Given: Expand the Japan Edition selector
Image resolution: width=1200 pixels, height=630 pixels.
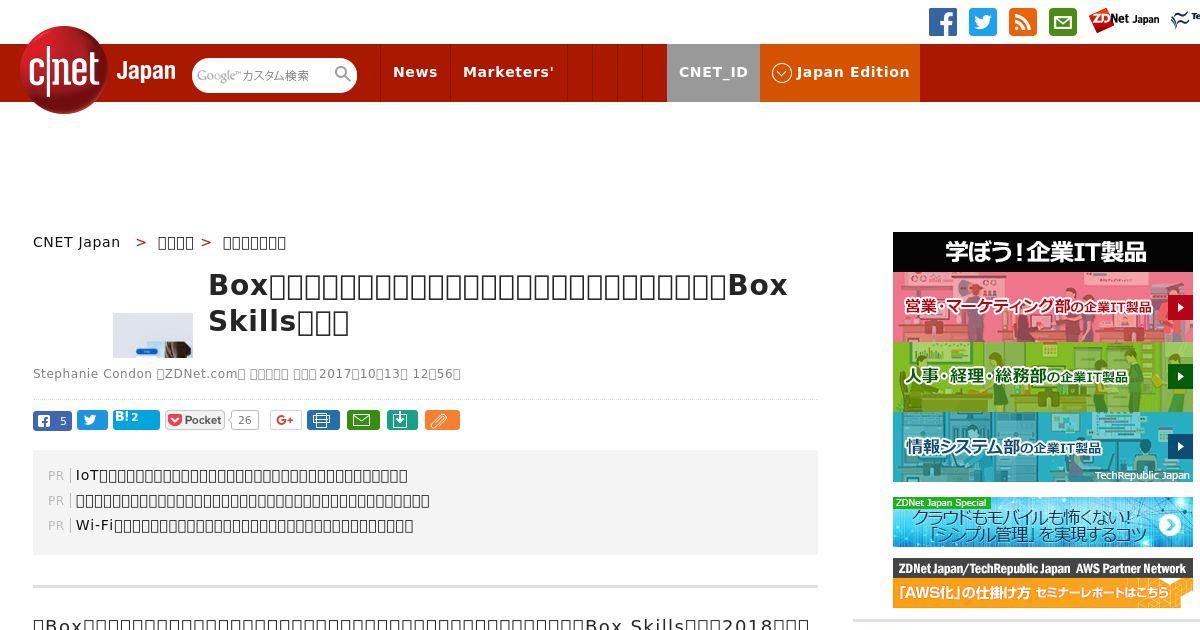Looking at the screenshot, I should 840,73.
